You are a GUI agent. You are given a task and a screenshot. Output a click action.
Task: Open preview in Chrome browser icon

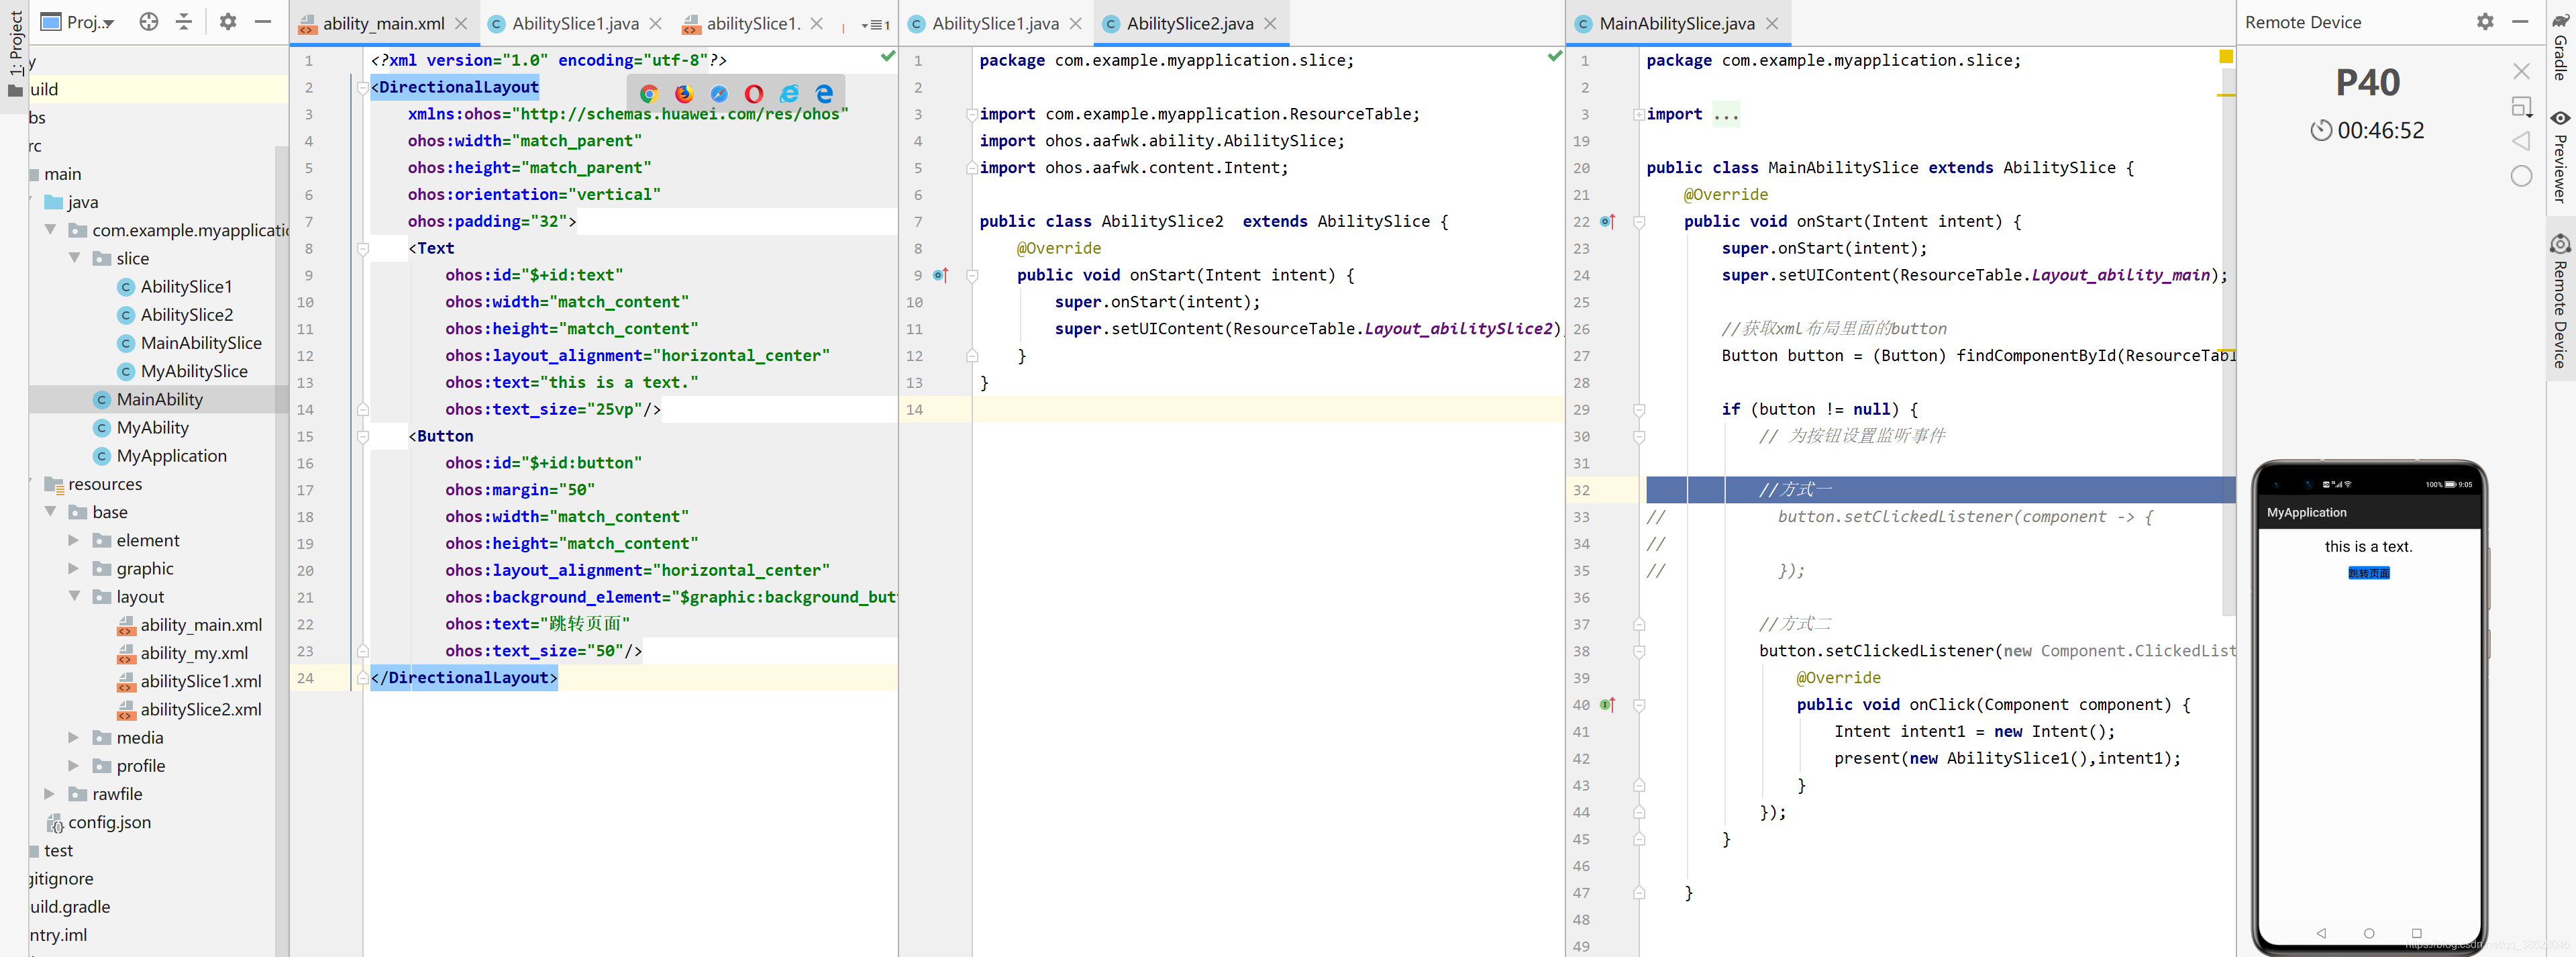[x=649, y=93]
